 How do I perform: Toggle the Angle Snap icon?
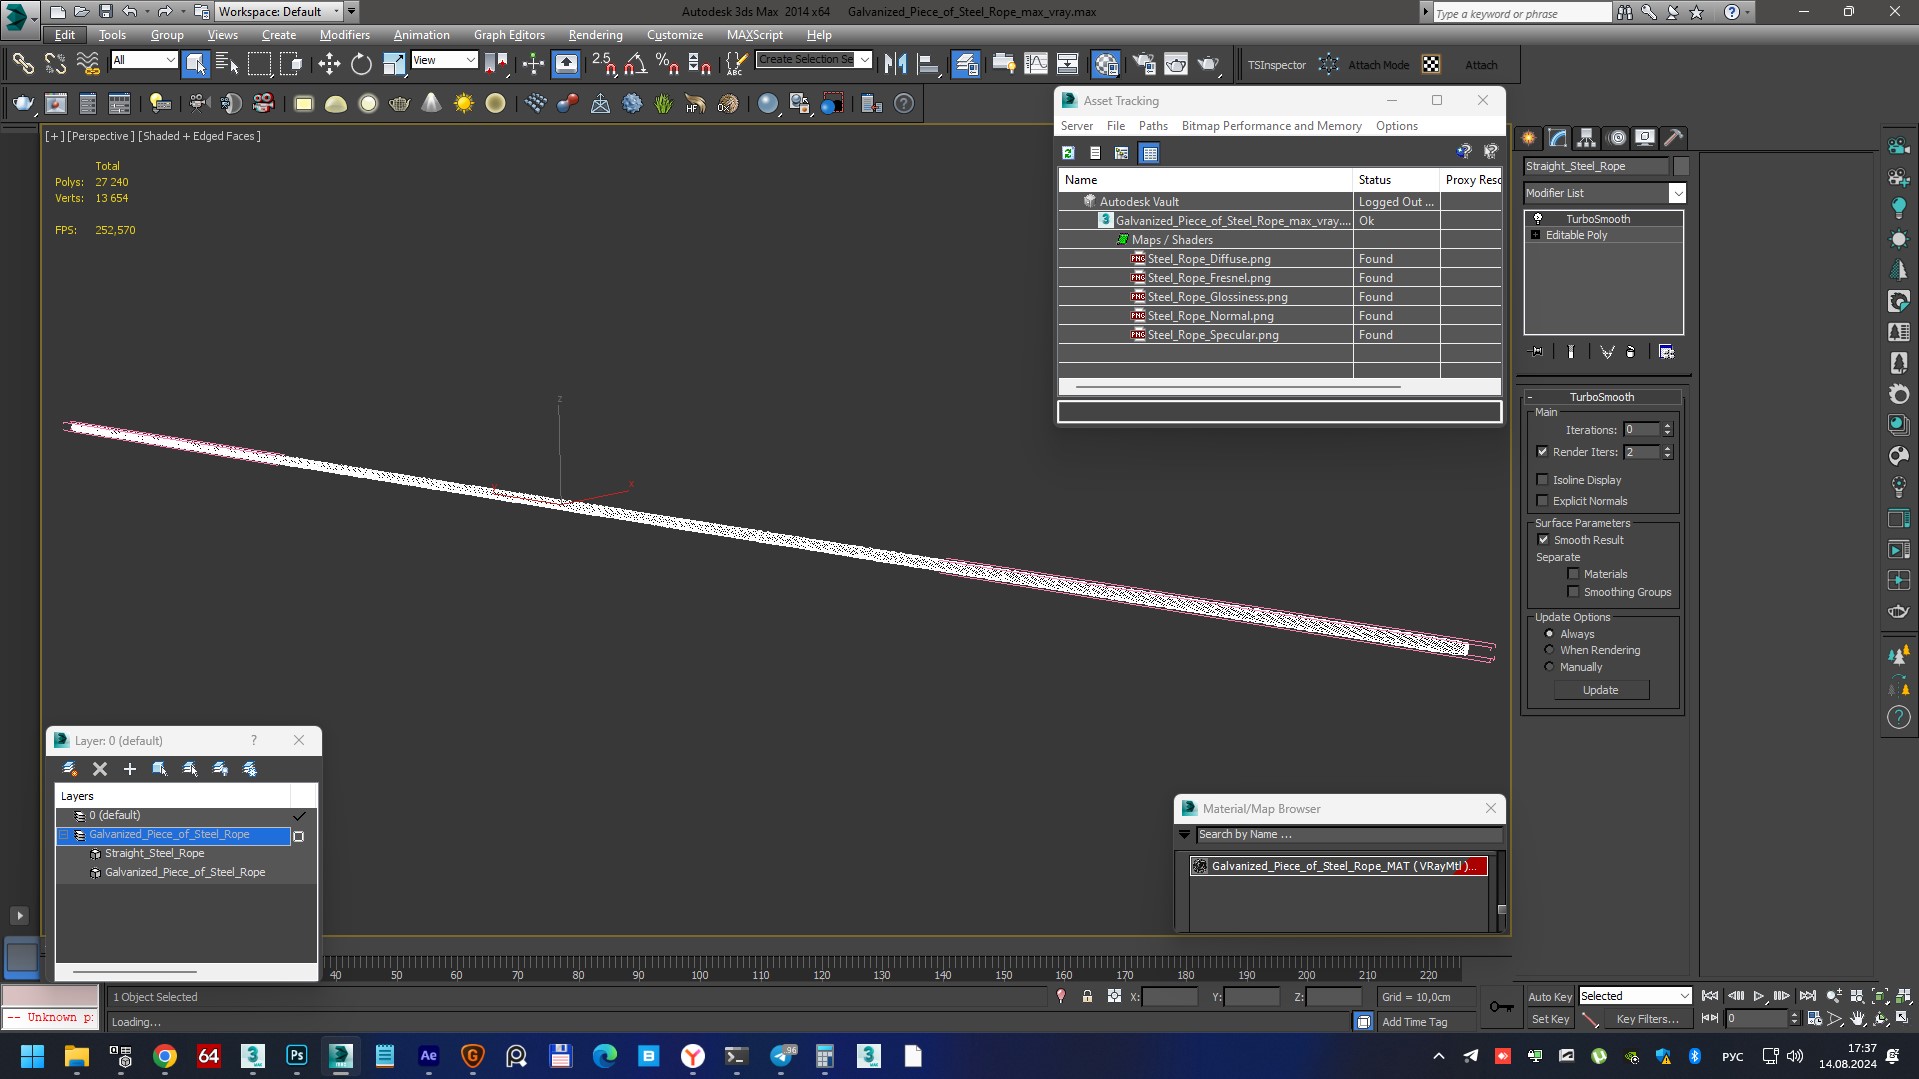[x=635, y=65]
